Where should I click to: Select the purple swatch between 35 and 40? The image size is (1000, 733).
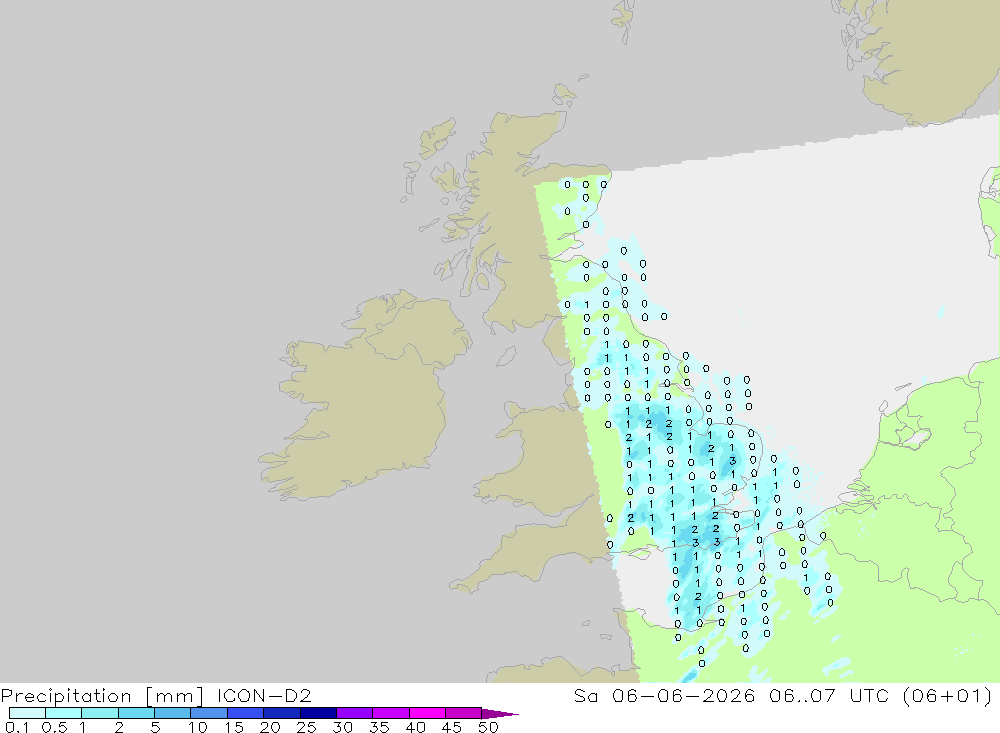coord(390,713)
